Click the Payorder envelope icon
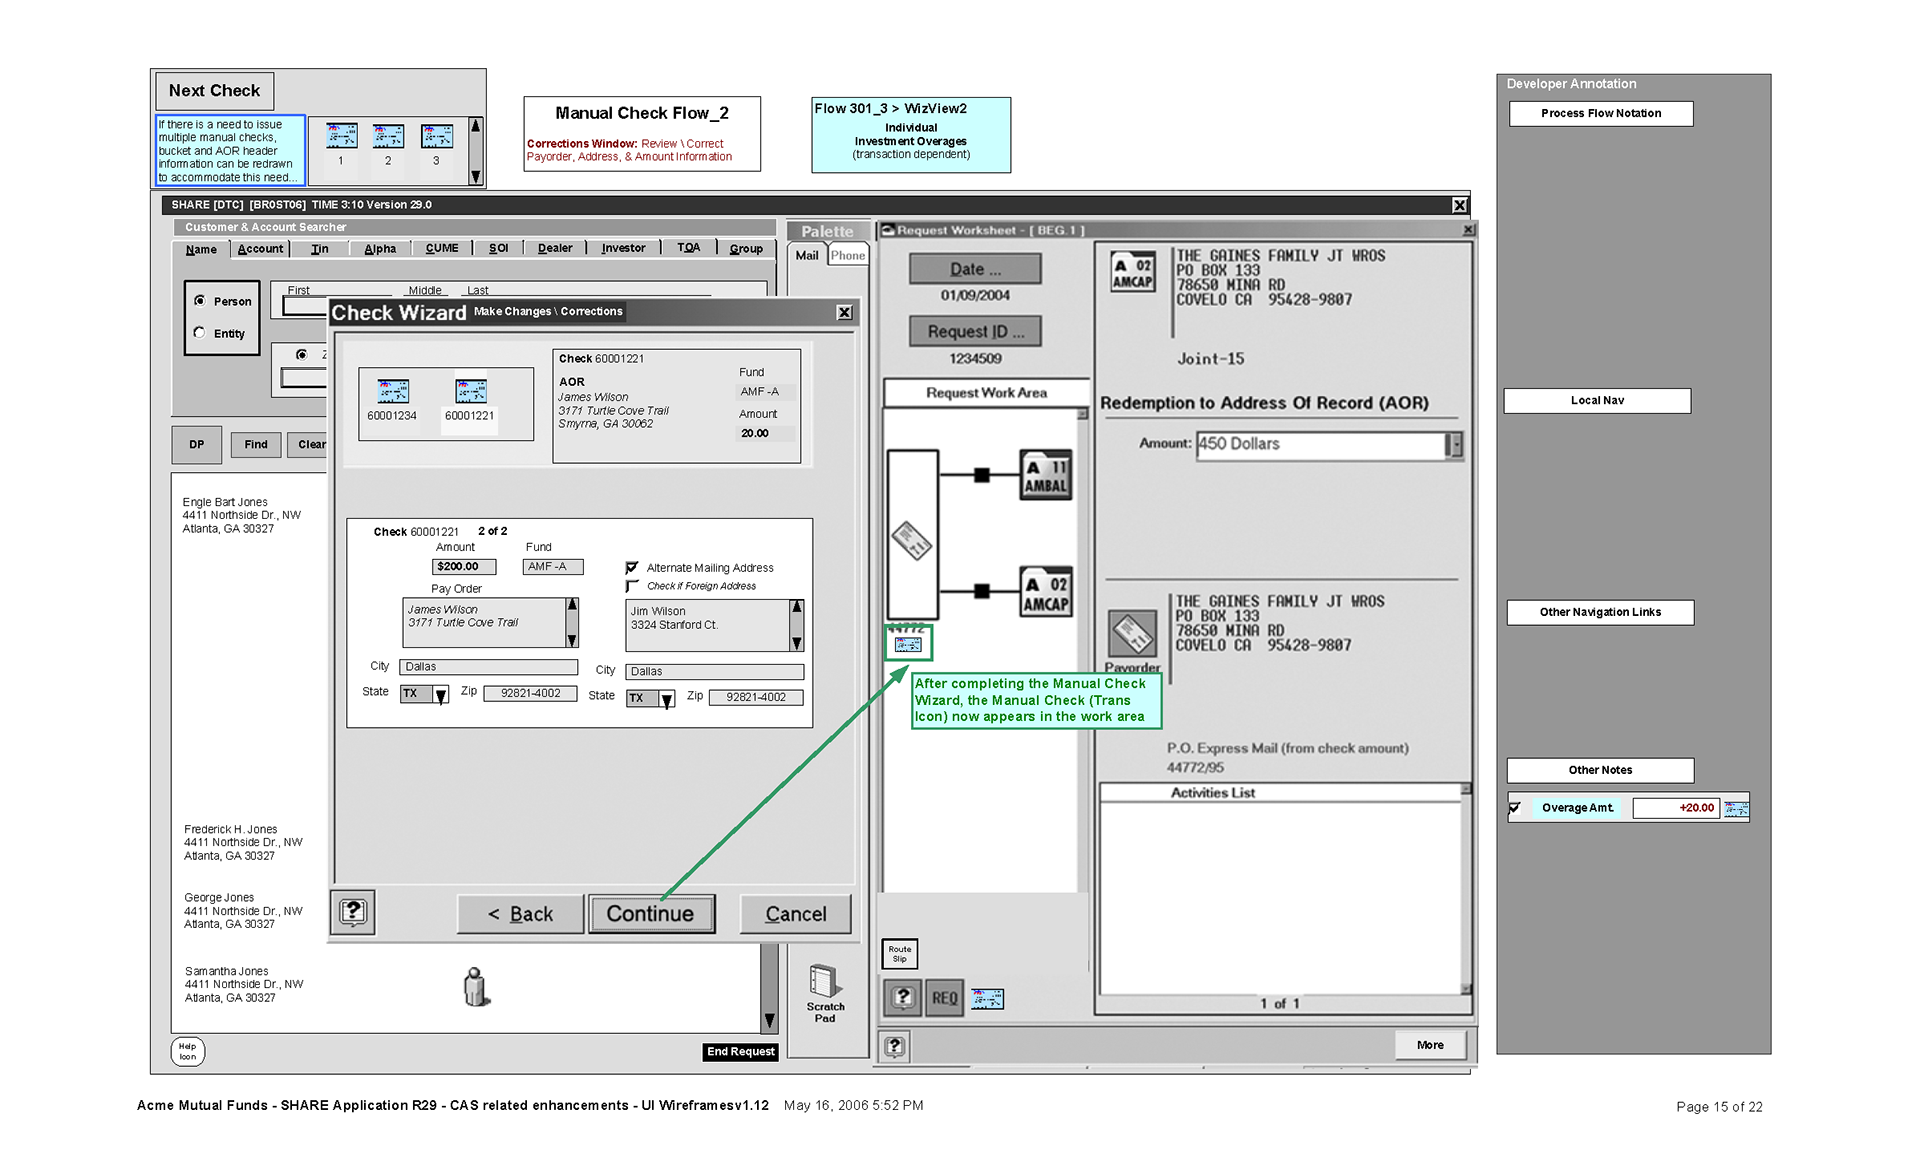The height and width of the screenshot is (1166, 1920). (x=1132, y=633)
